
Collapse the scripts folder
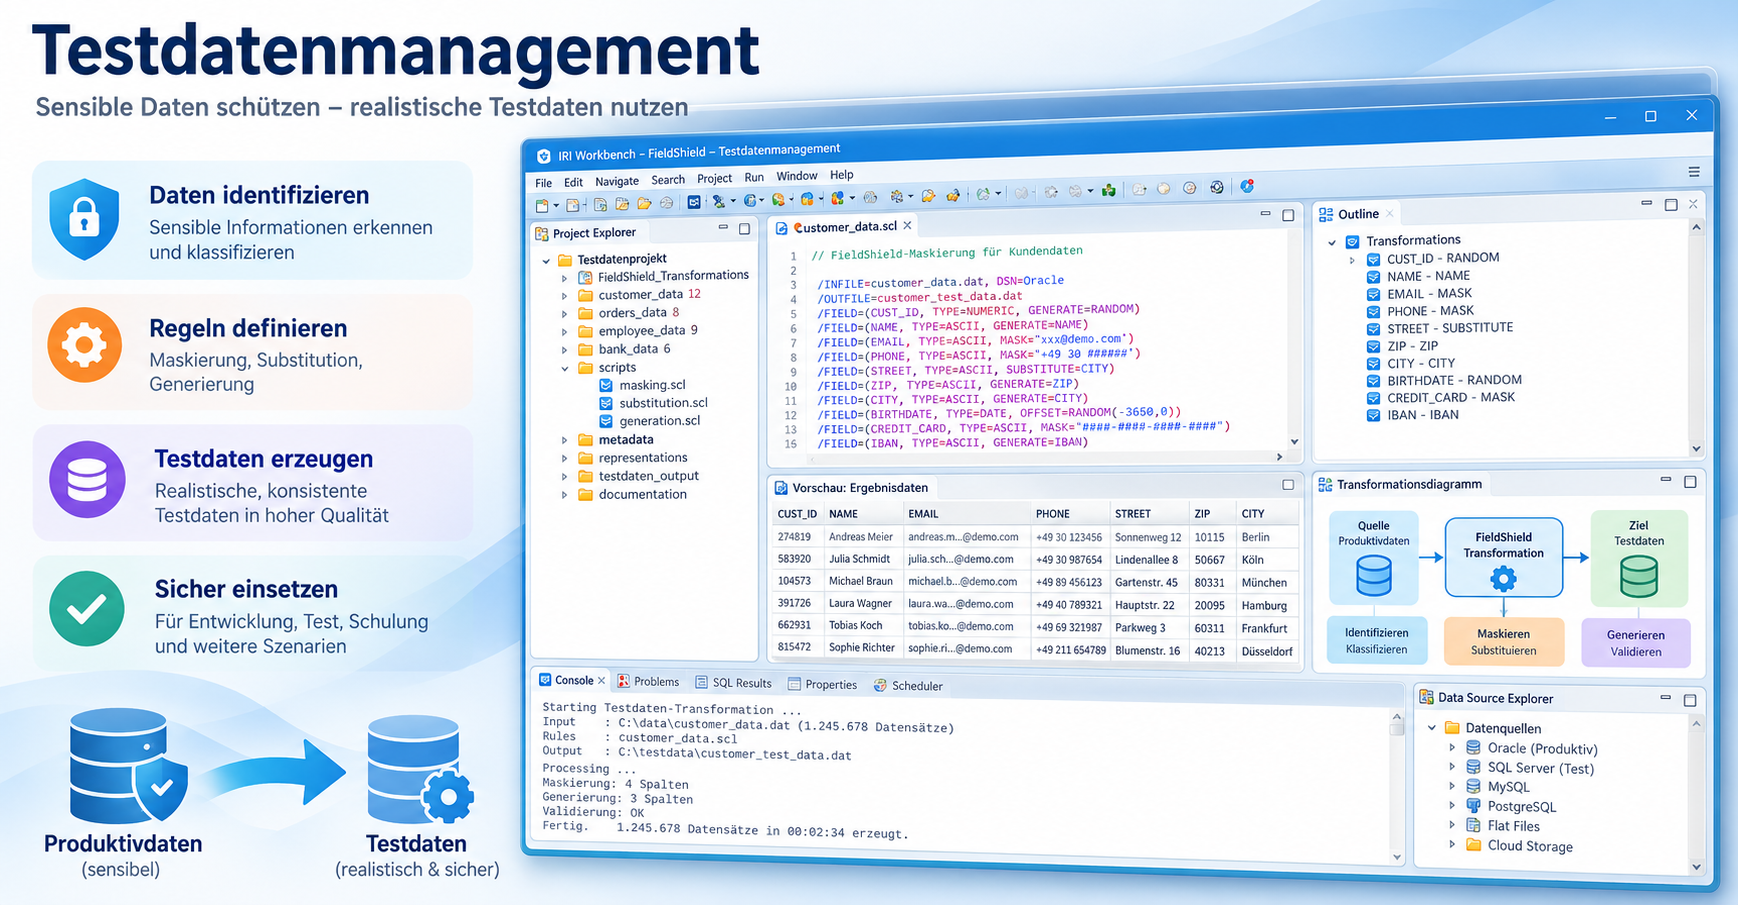pyautogui.click(x=564, y=368)
